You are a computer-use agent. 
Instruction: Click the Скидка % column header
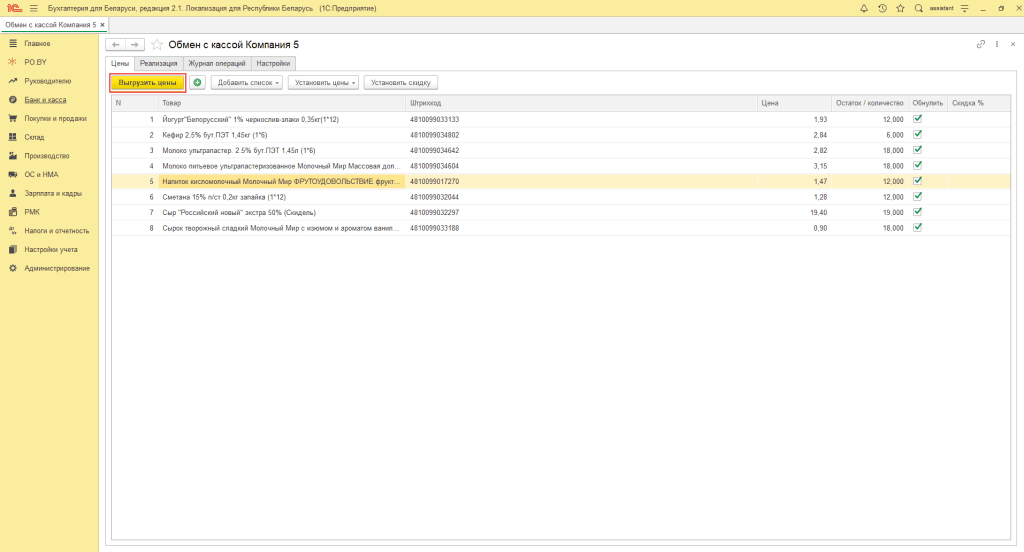[978, 103]
